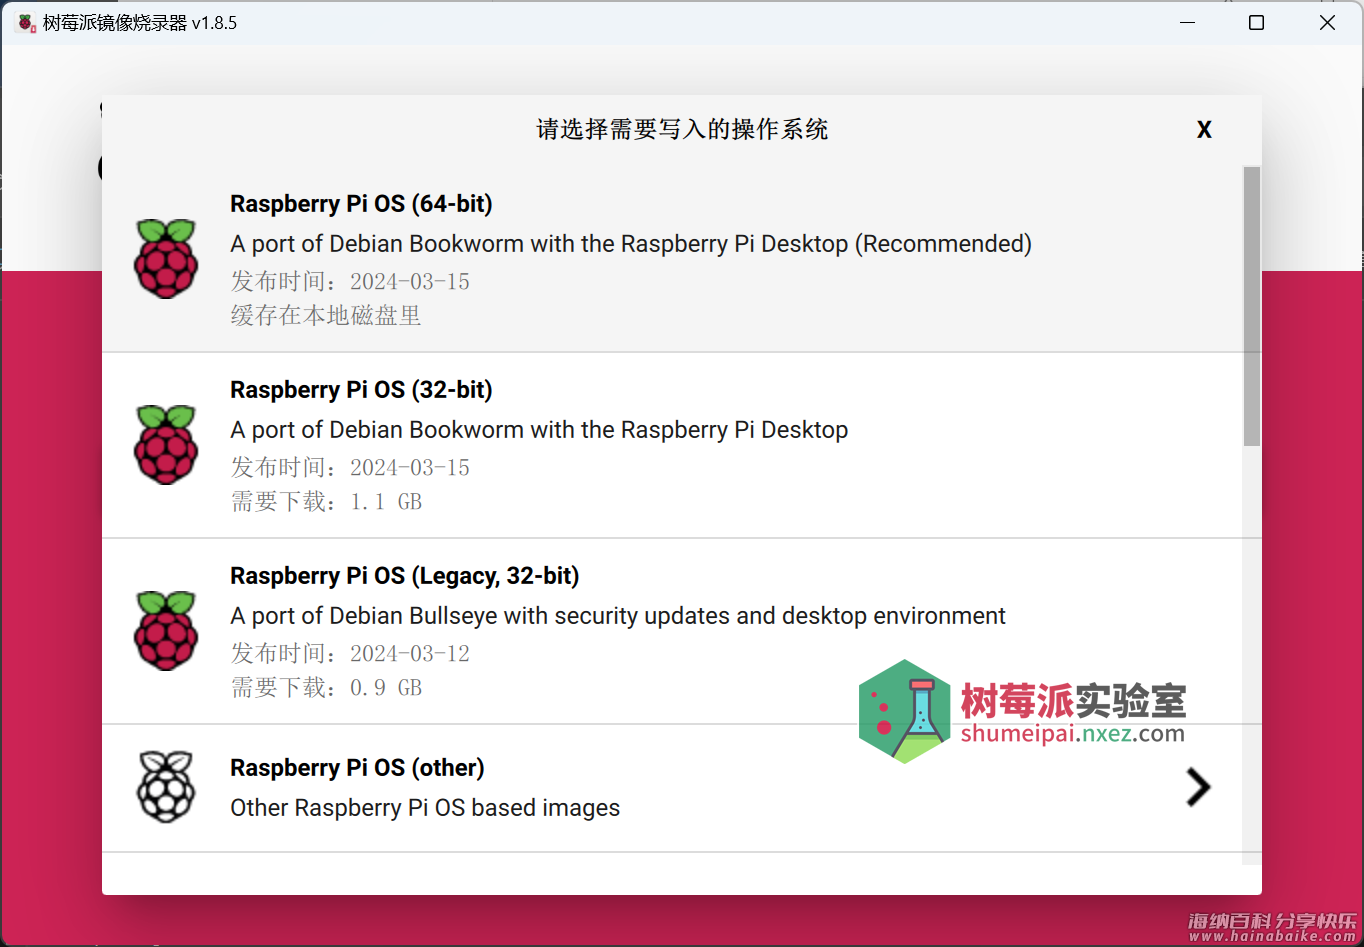Expand Raspberry Pi OS (other) with chevron arrow
The width and height of the screenshot is (1364, 947).
(1198, 787)
